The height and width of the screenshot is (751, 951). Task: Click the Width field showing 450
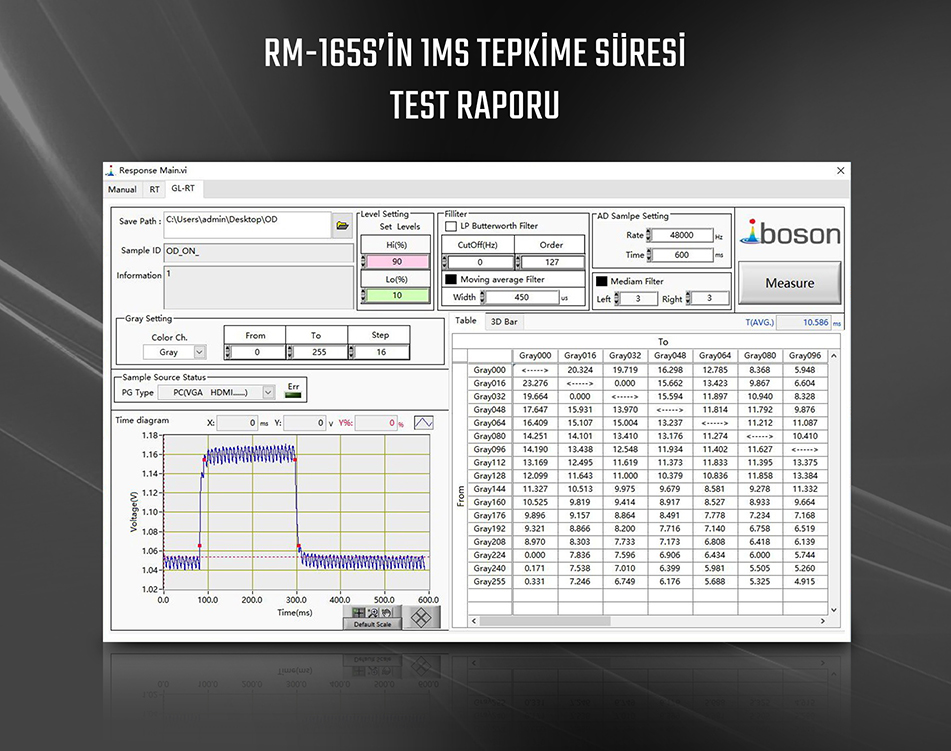pos(522,297)
